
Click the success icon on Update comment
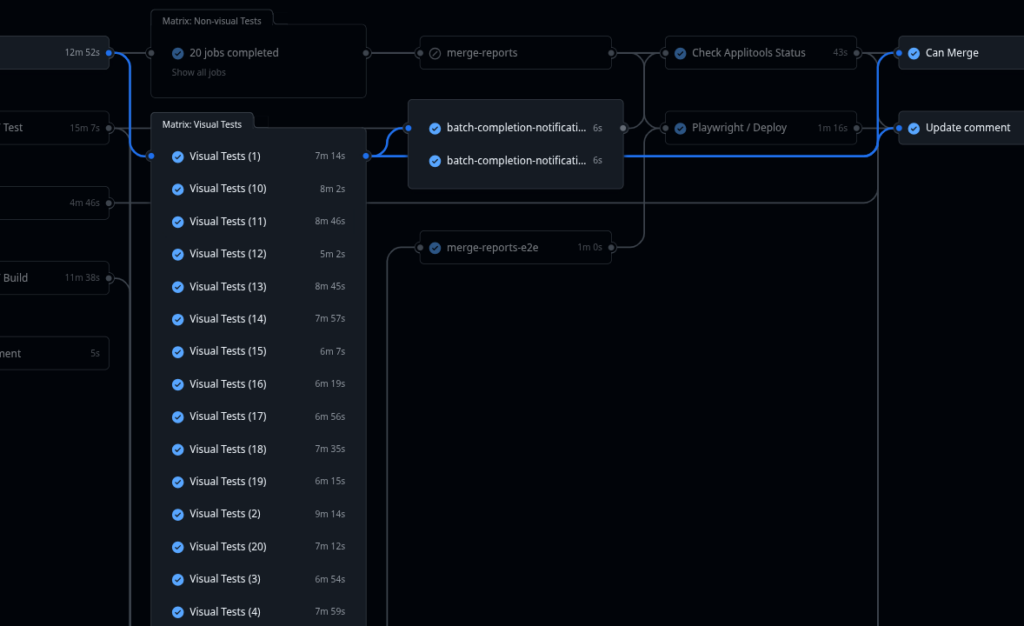[914, 129]
